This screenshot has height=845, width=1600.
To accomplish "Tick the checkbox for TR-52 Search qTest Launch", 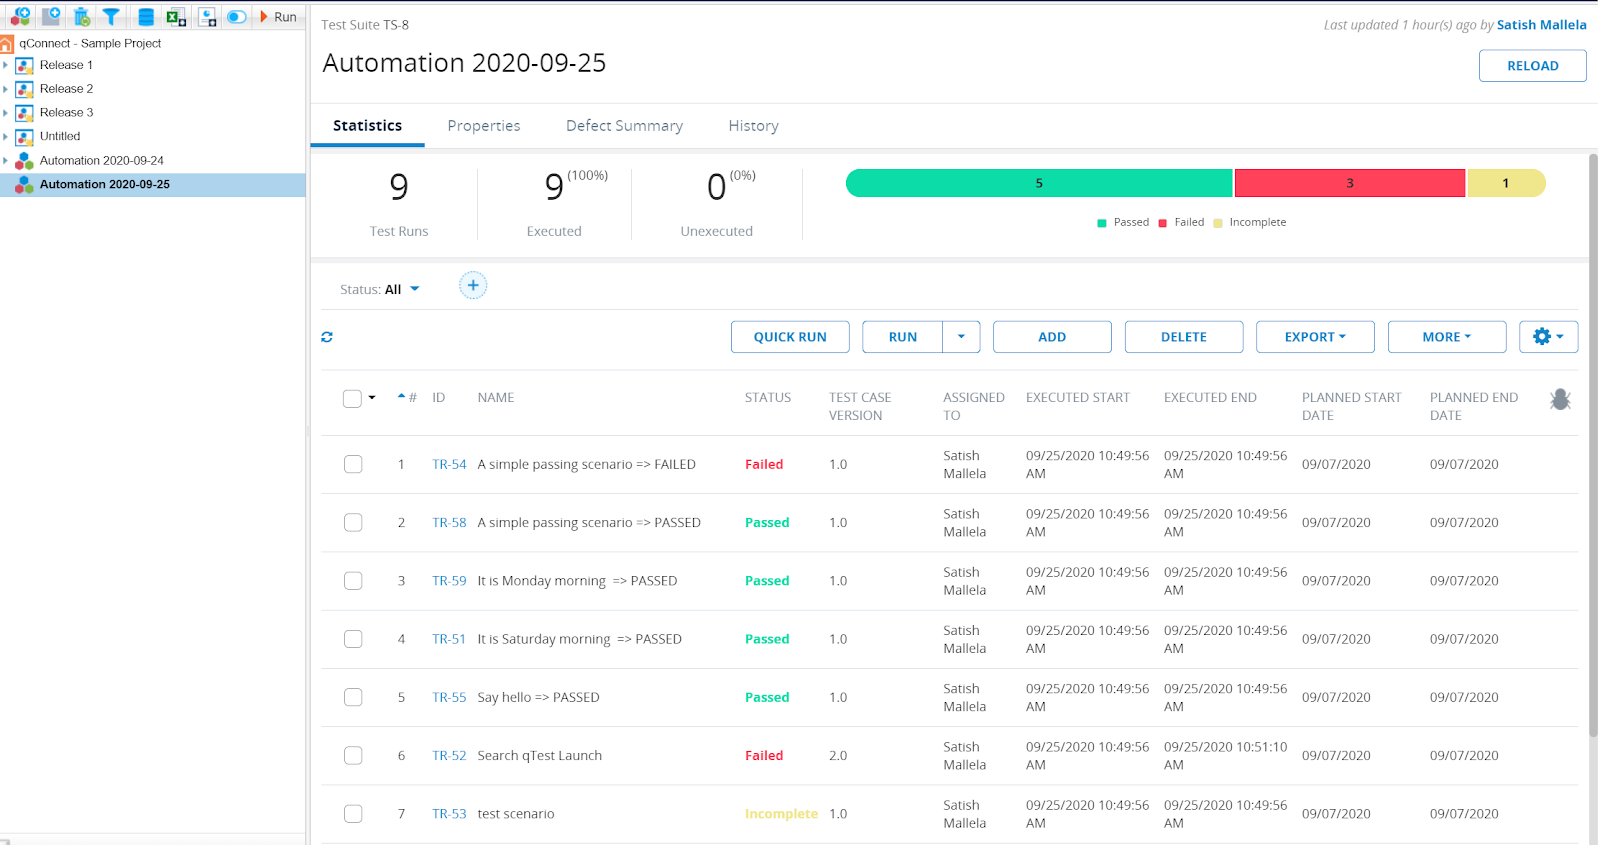I will 353,755.
